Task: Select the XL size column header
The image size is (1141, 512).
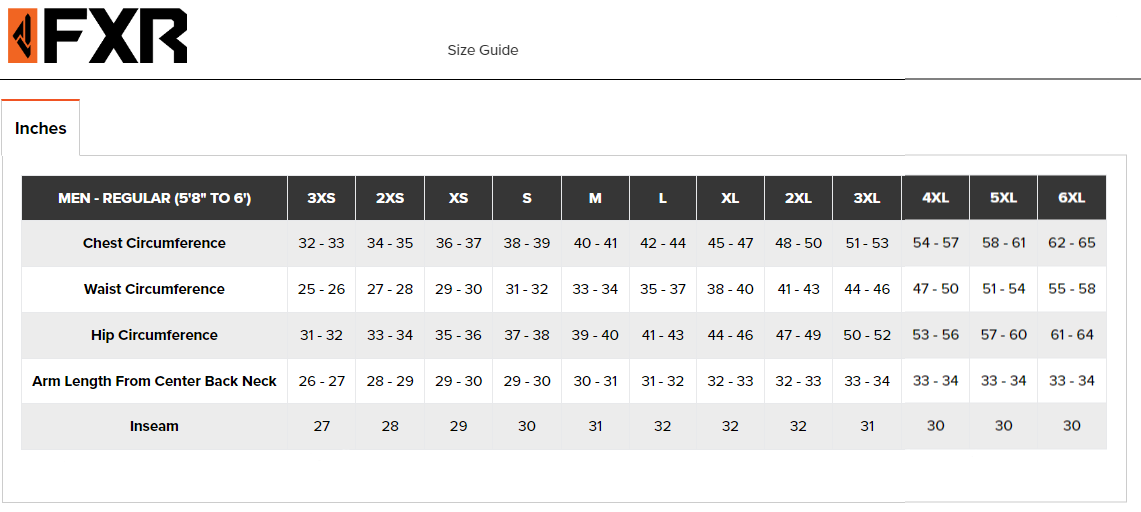Action: click(x=730, y=198)
